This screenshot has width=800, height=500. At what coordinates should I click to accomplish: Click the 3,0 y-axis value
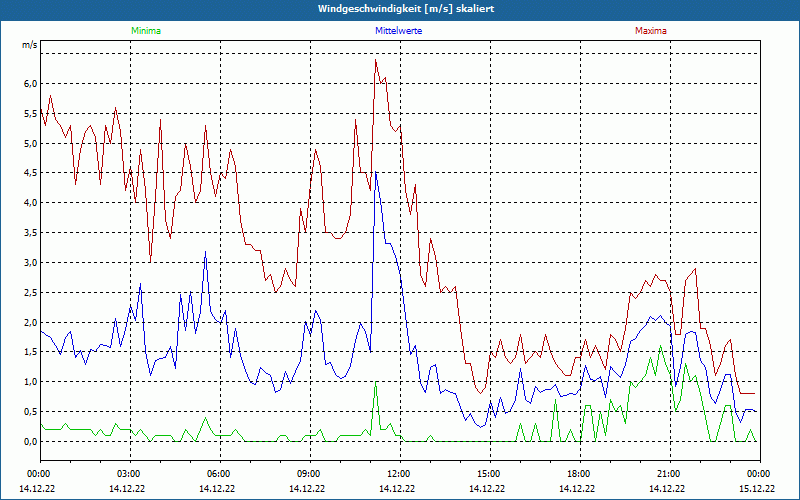31,263
